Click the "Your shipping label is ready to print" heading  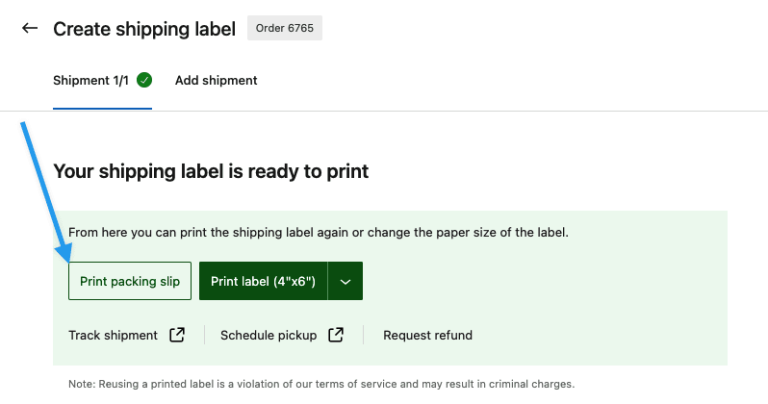pyautogui.click(x=211, y=171)
